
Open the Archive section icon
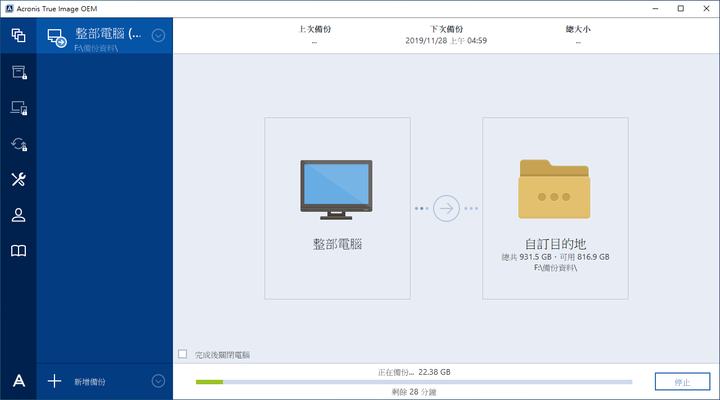[x=19, y=72]
